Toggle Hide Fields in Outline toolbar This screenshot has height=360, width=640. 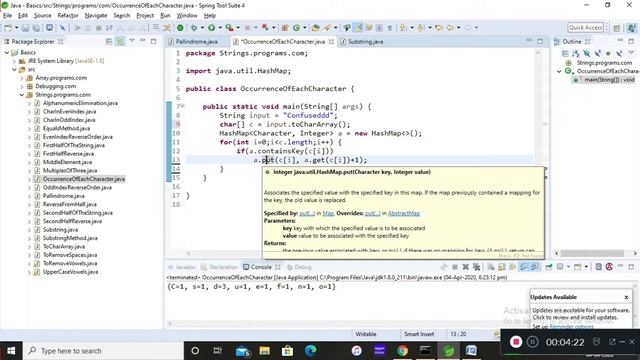(587, 53)
